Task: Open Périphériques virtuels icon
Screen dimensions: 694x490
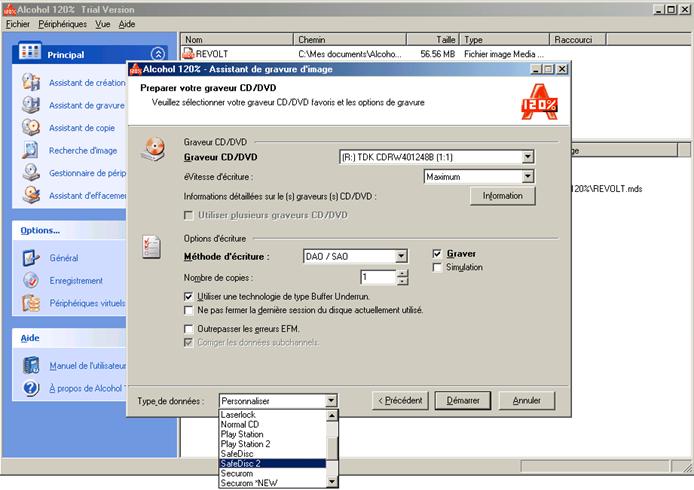Action: coord(31,303)
